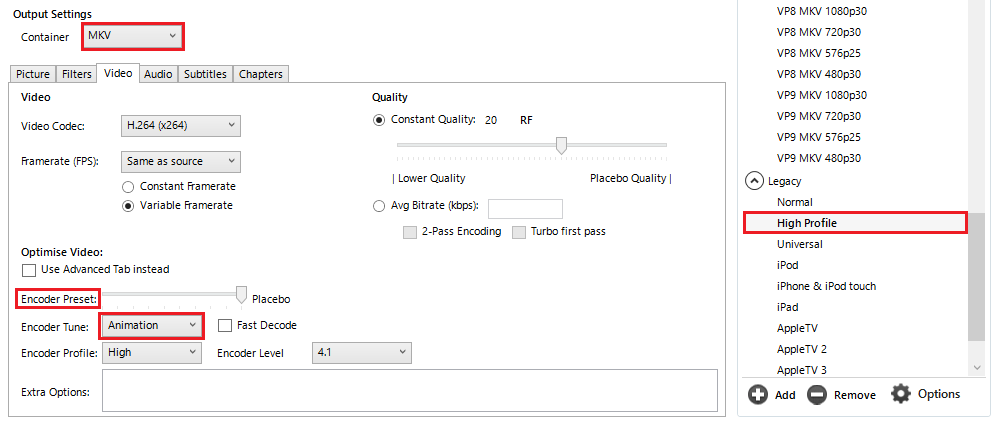Open the Container format dropdown
The width and height of the screenshot is (996, 423).
pos(133,36)
